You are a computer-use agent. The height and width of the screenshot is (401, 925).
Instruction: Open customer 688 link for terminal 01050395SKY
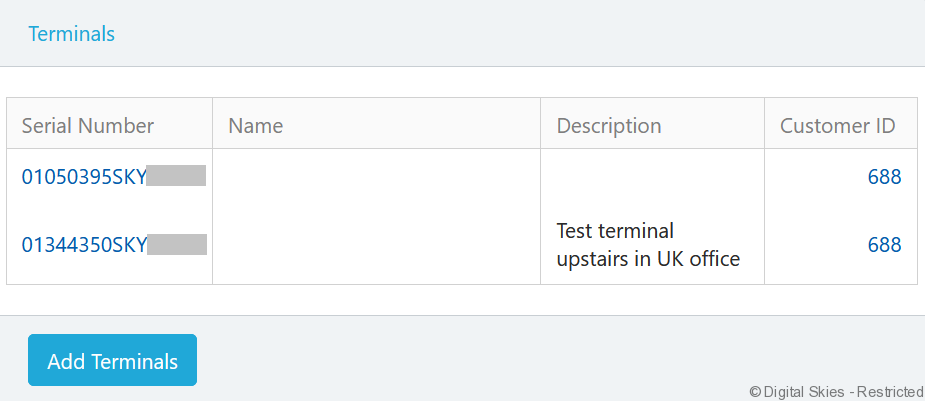click(884, 177)
